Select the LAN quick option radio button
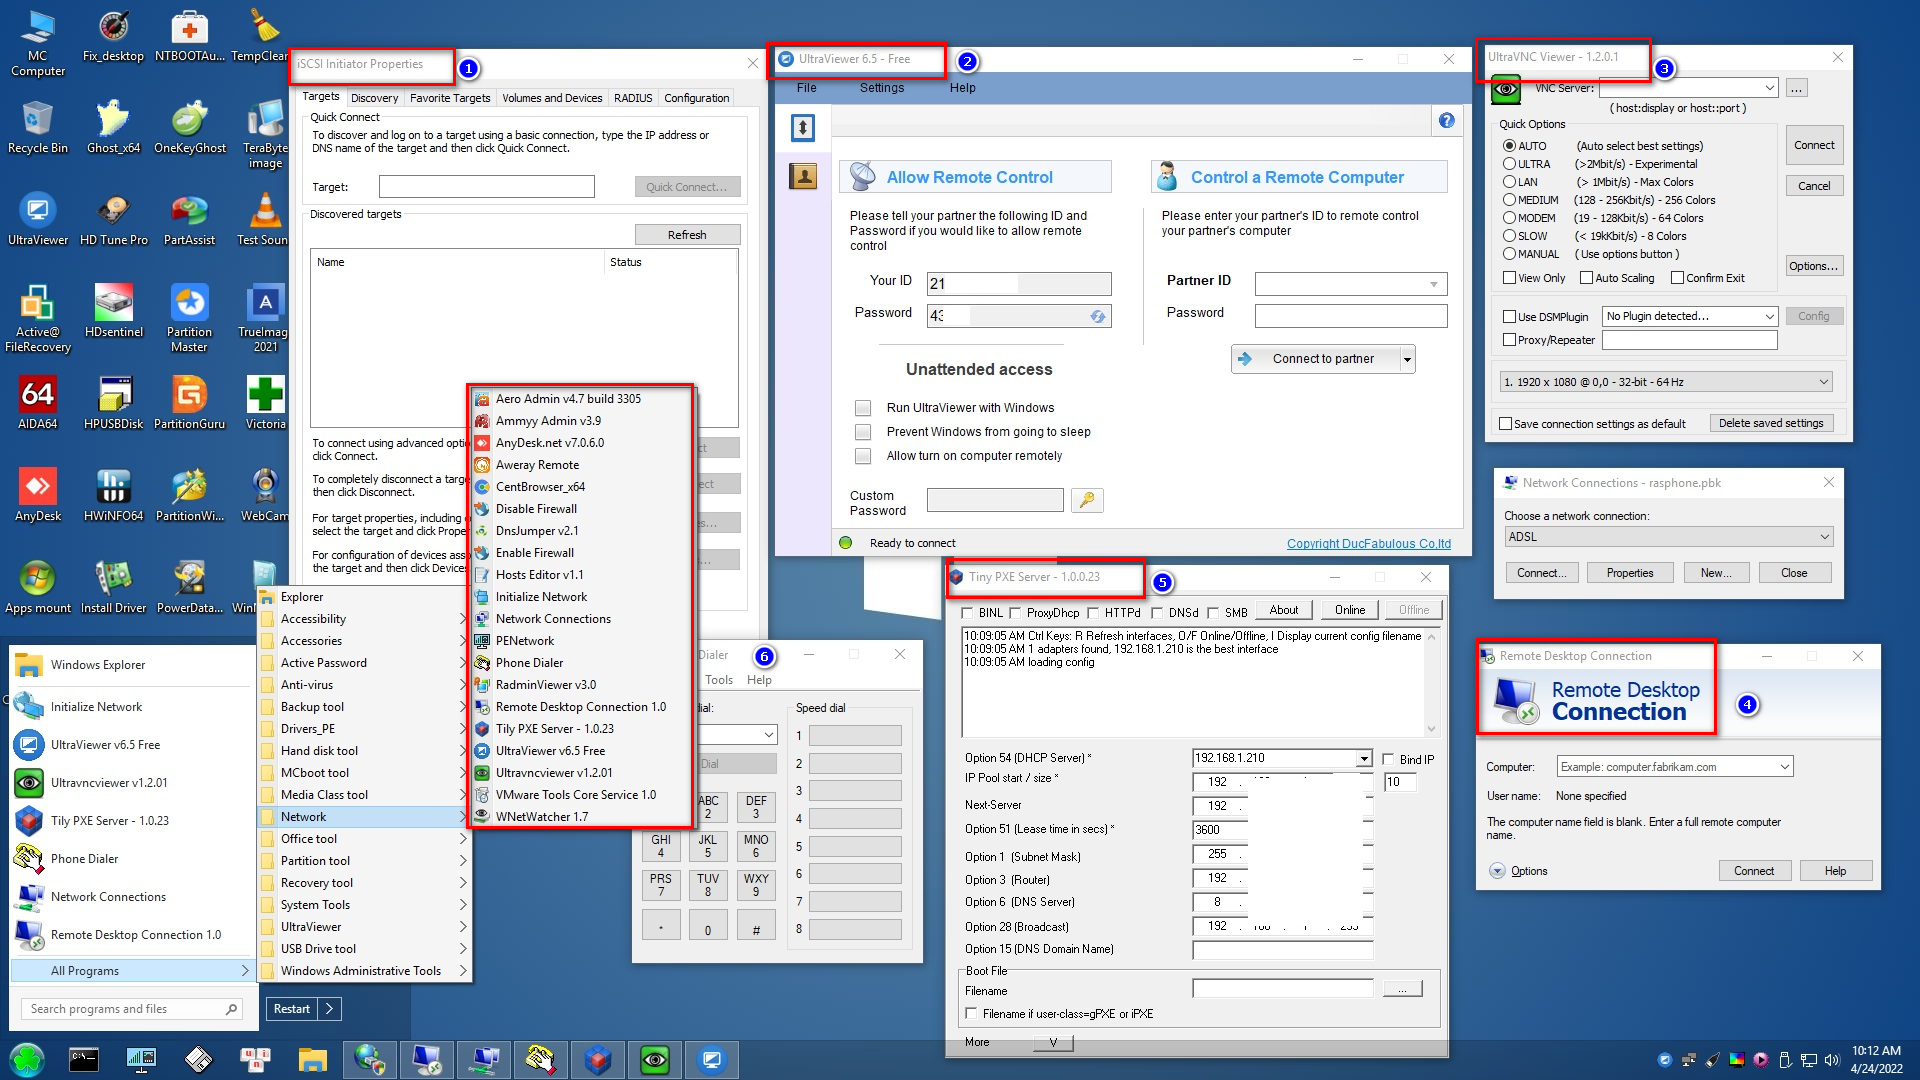This screenshot has width=1920, height=1080. click(x=1509, y=182)
